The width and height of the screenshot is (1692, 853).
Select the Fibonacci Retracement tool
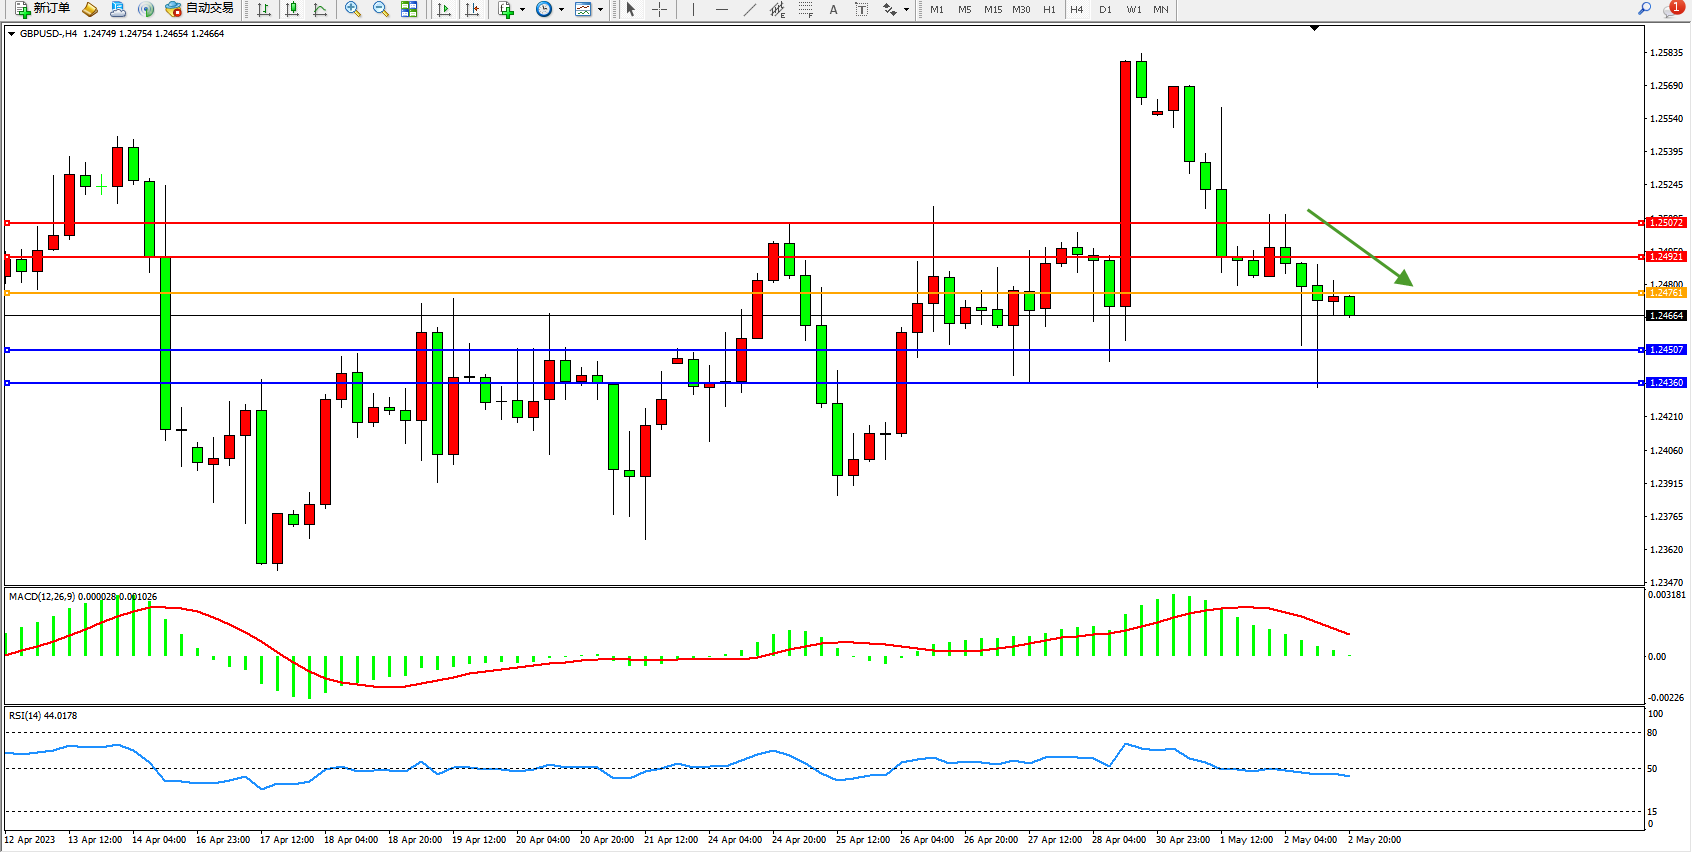[806, 9]
